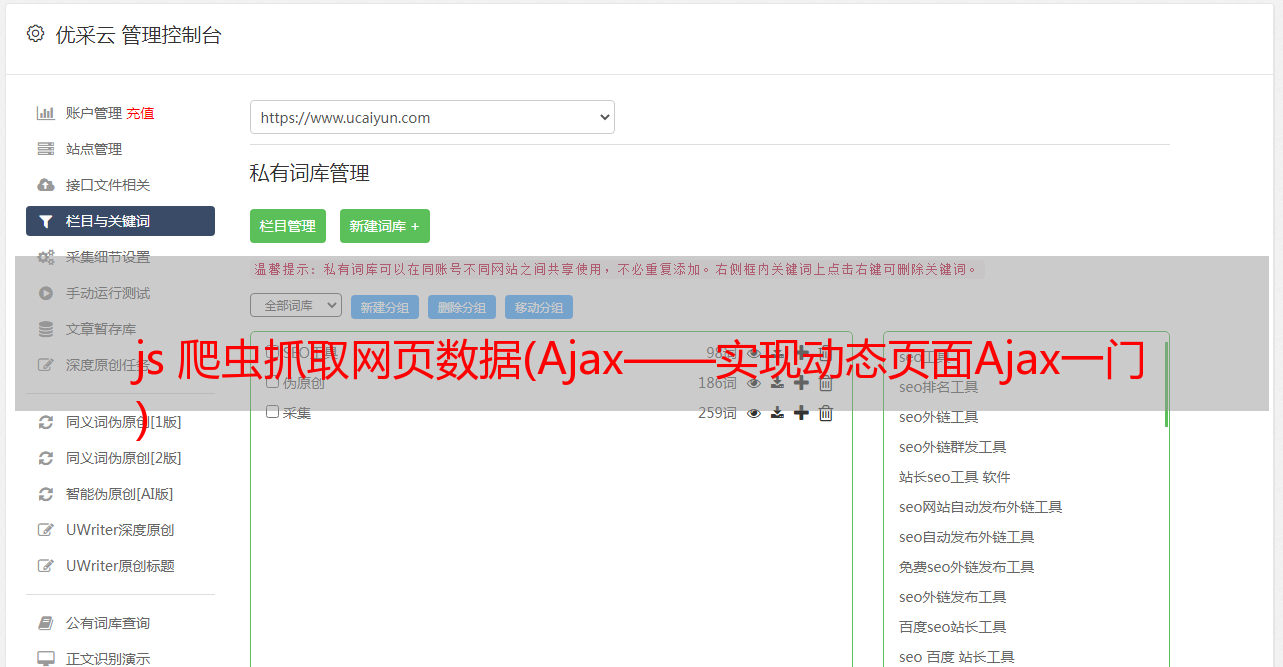Click refresh icon beside 智能伪原创[AI版]
Image resolution: width=1283 pixels, height=667 pixels.
tap(45, 494)
